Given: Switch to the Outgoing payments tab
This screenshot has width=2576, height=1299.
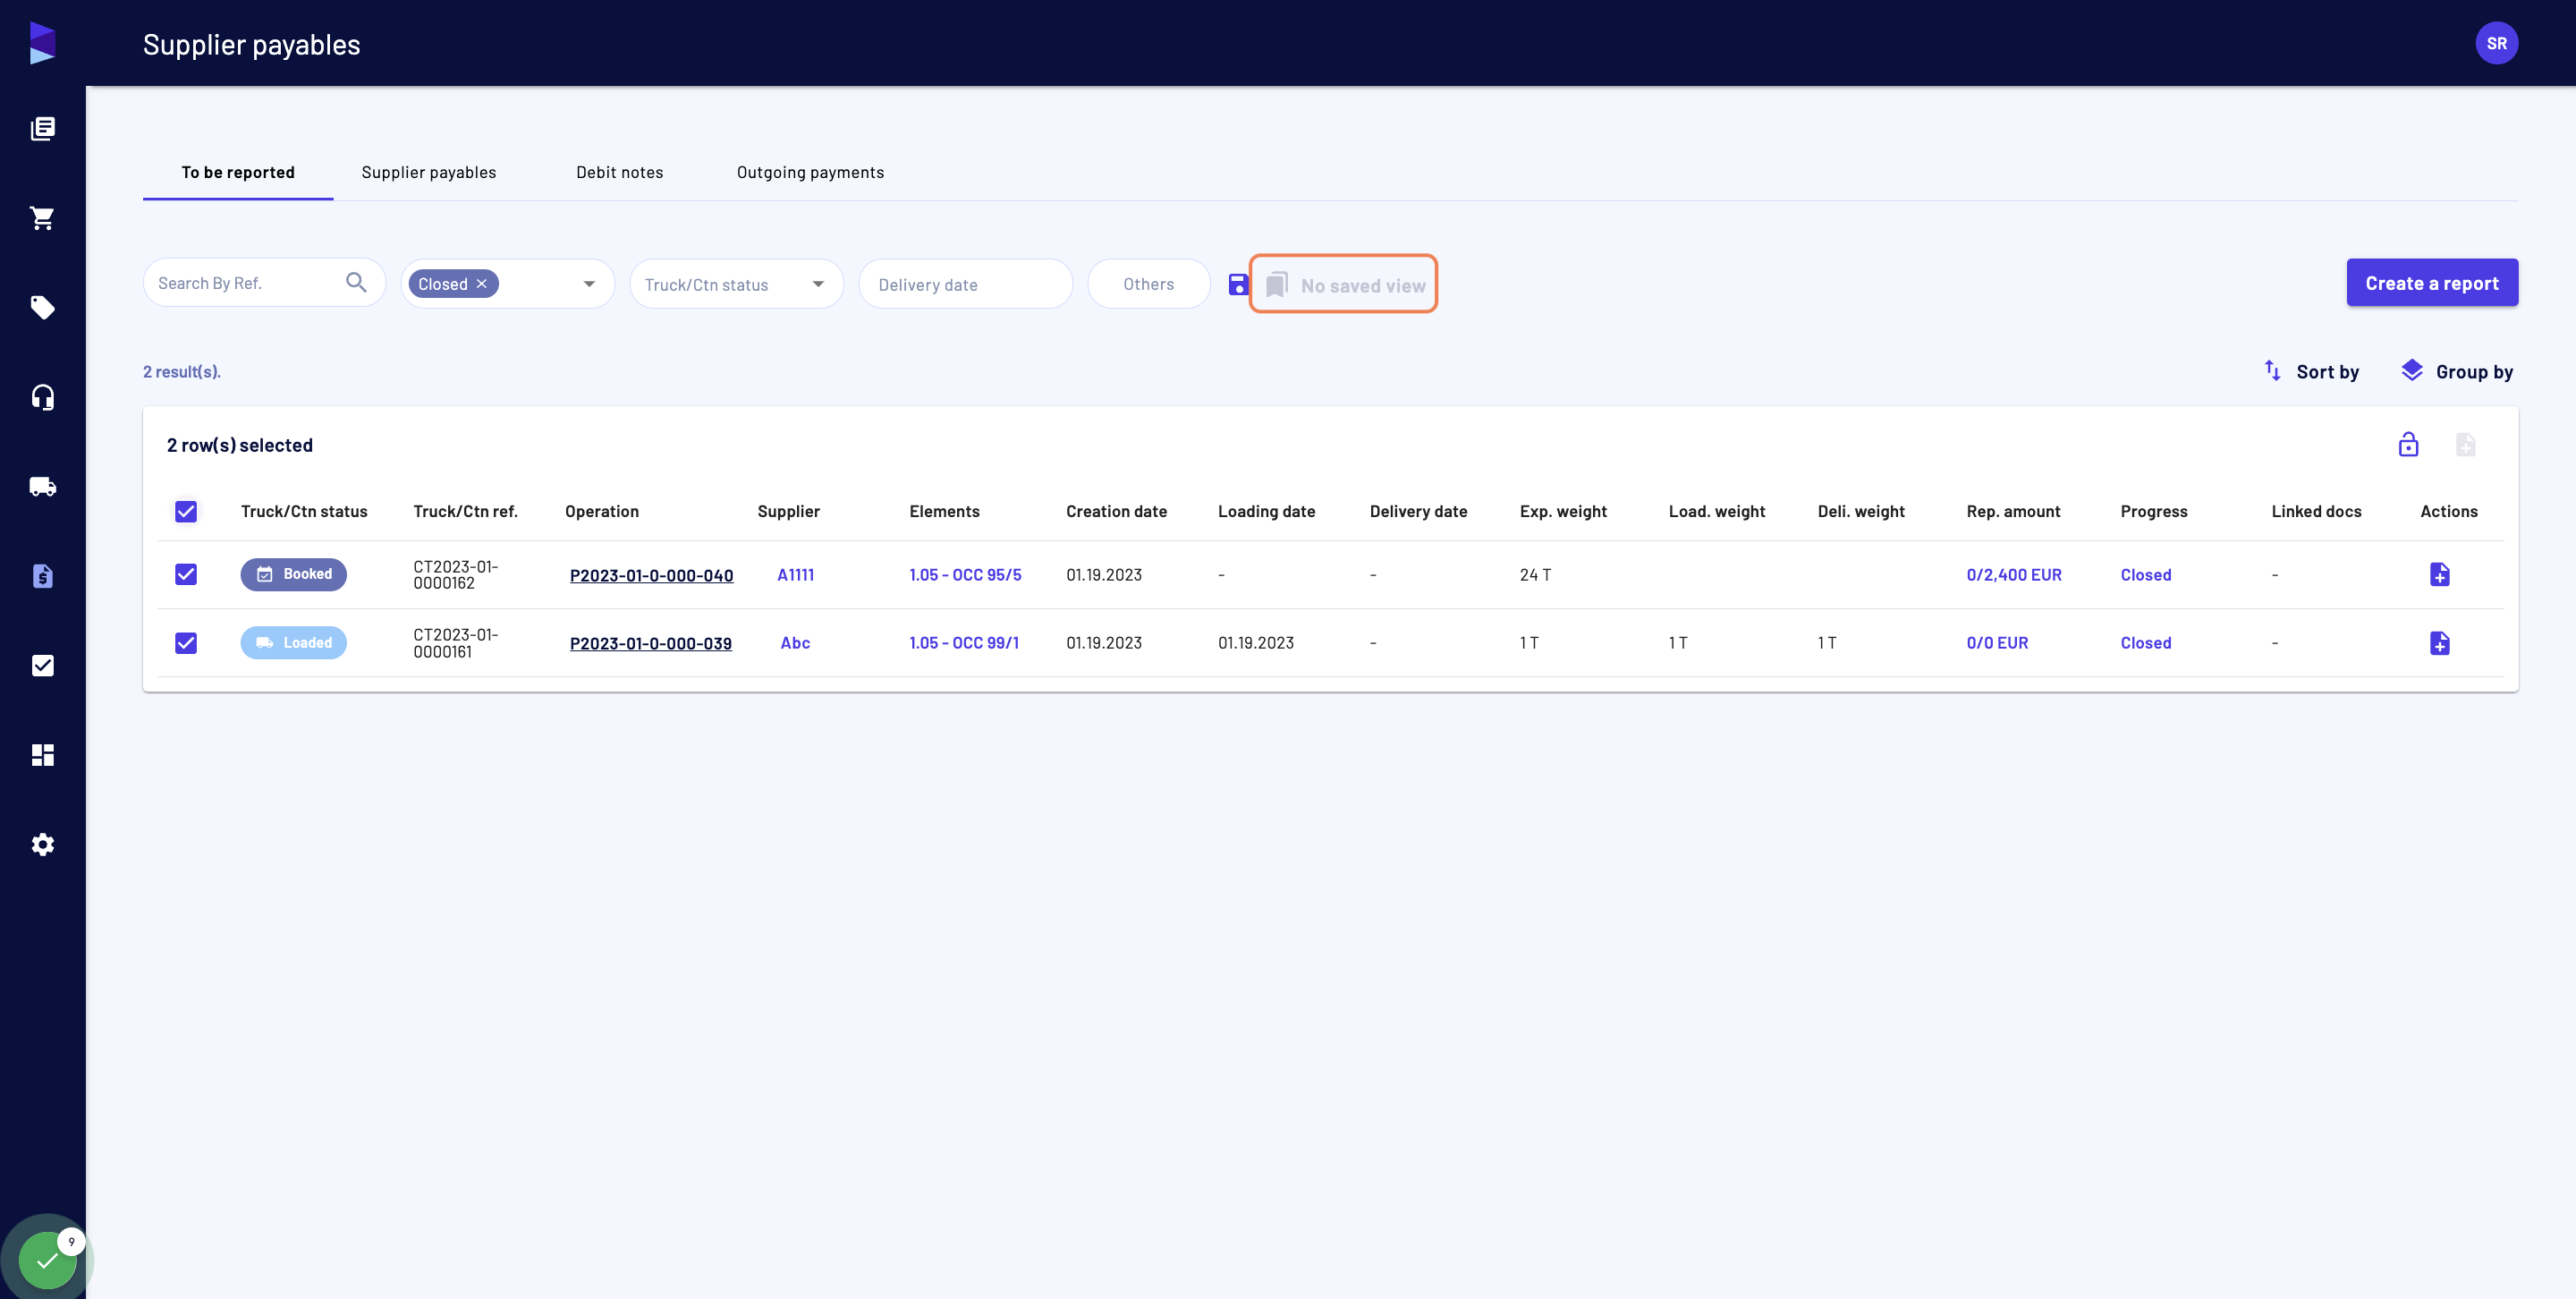Looking at the screenshot, I should click(x=810, y=172).
